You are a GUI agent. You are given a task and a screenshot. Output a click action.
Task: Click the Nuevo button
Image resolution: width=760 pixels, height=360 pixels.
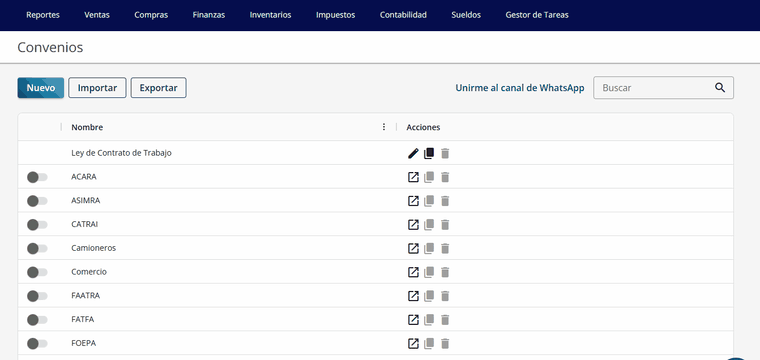pyautogui.click(x=41, y=88)
